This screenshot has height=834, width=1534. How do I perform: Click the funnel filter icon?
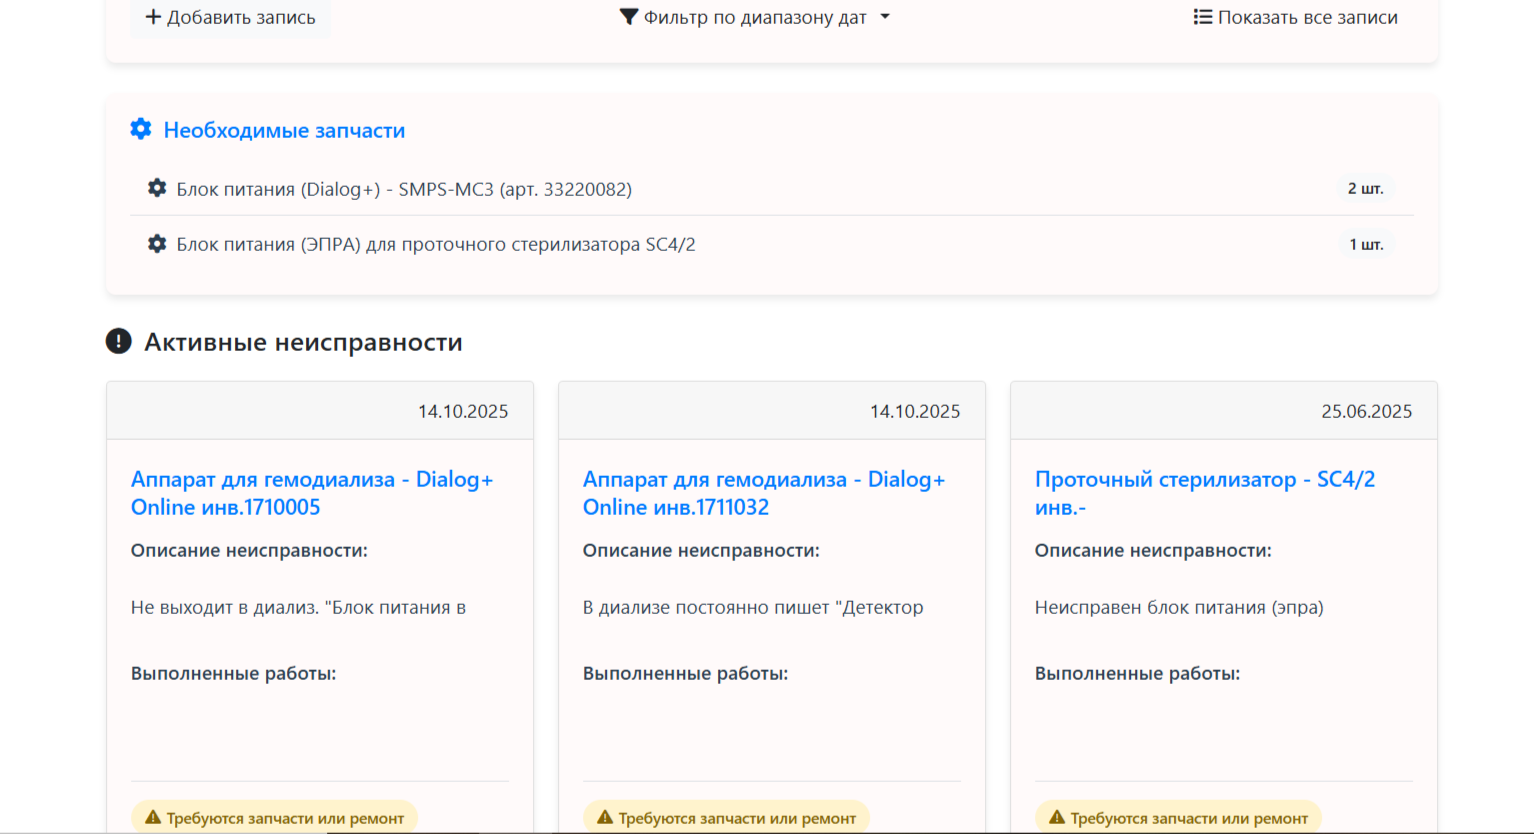tap(628, 17)
